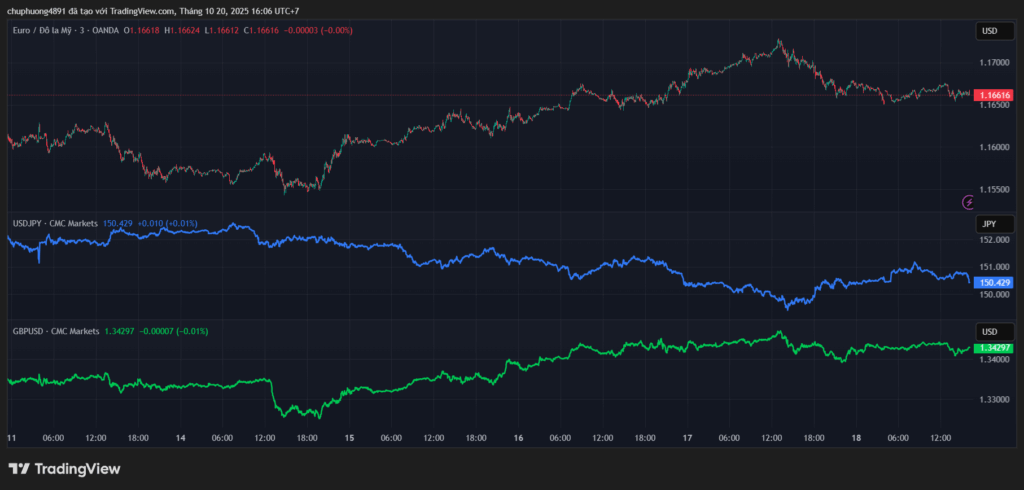Click the green 1.34297 price label
The width and height of the screenshot is (1024, 490).
(994, 347)
